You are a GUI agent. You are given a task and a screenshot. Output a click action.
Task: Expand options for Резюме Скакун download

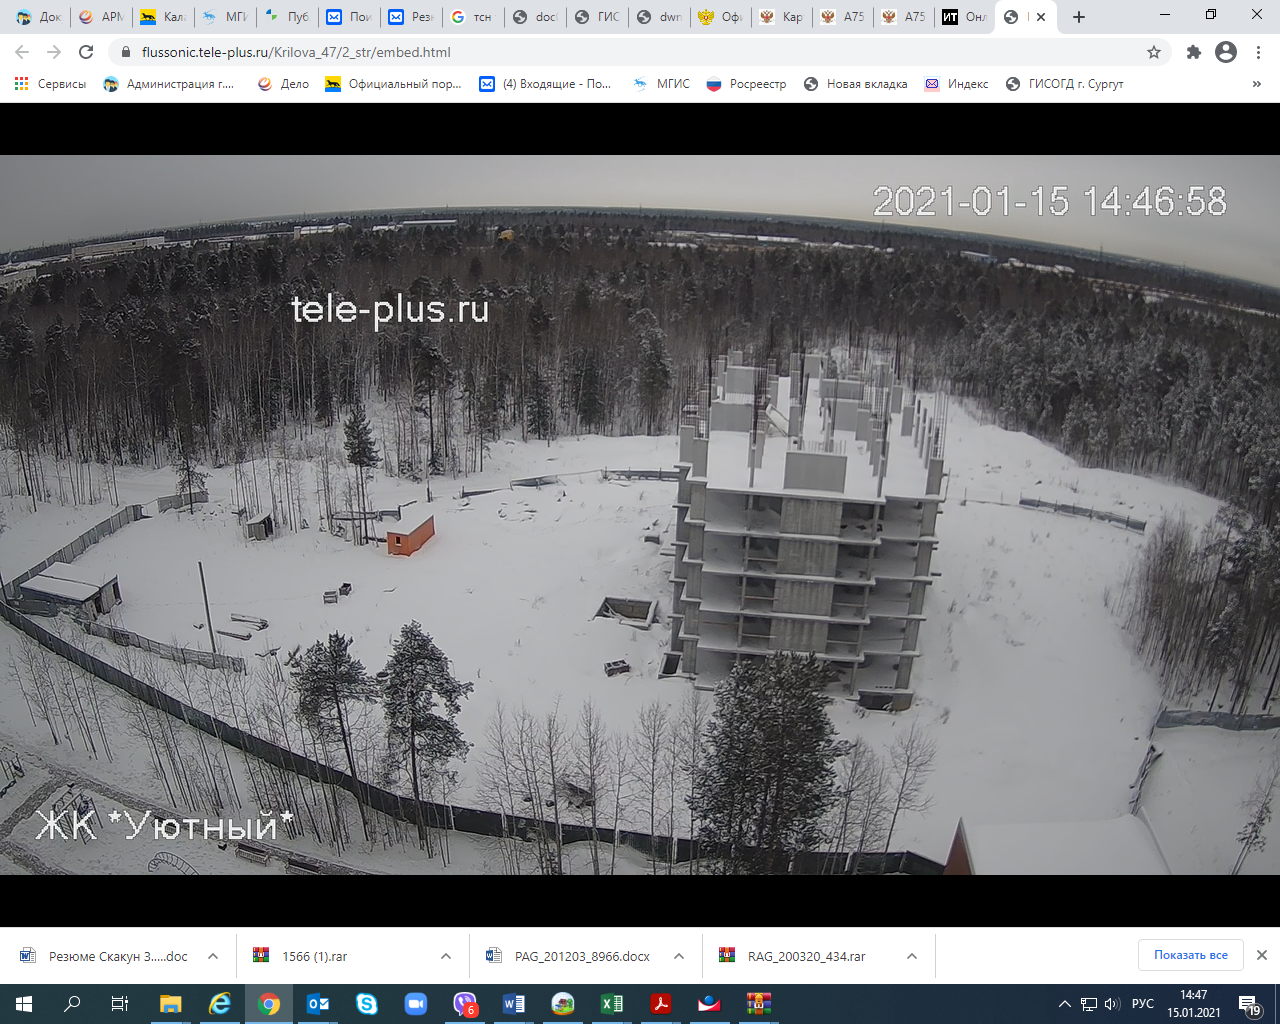point(213,956)
